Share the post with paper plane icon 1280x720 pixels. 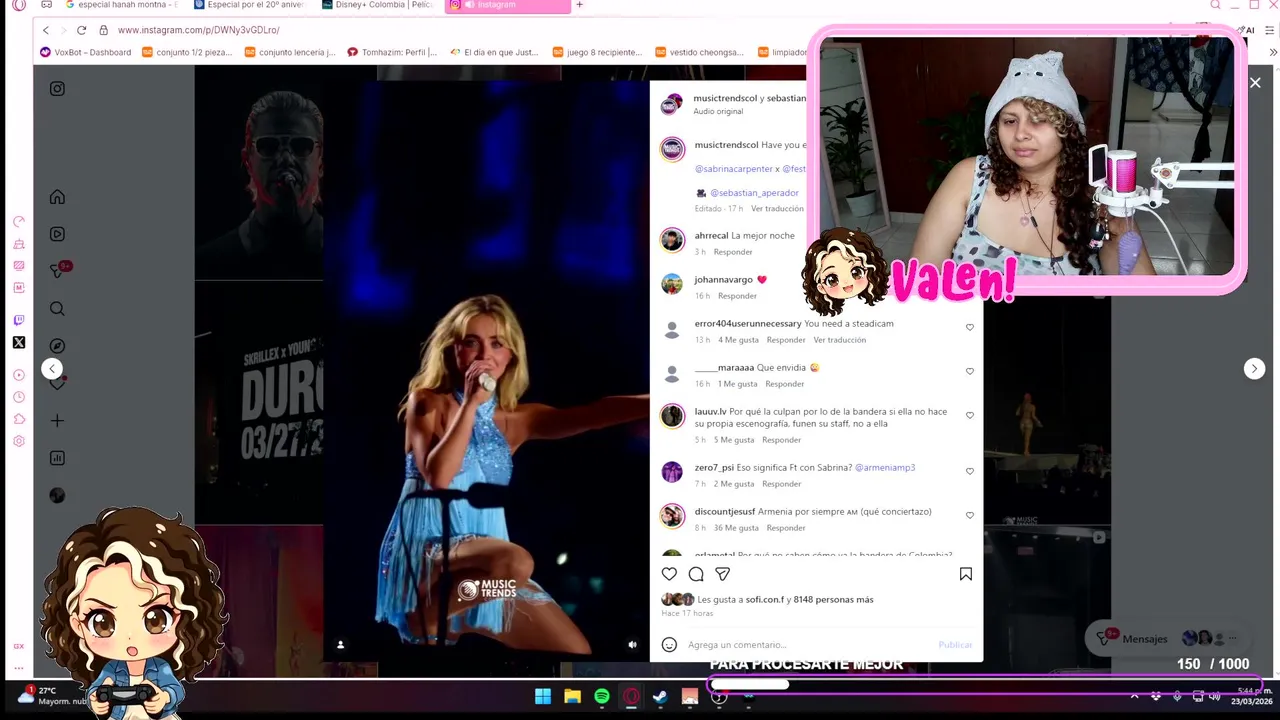click(x=722, y=574)
